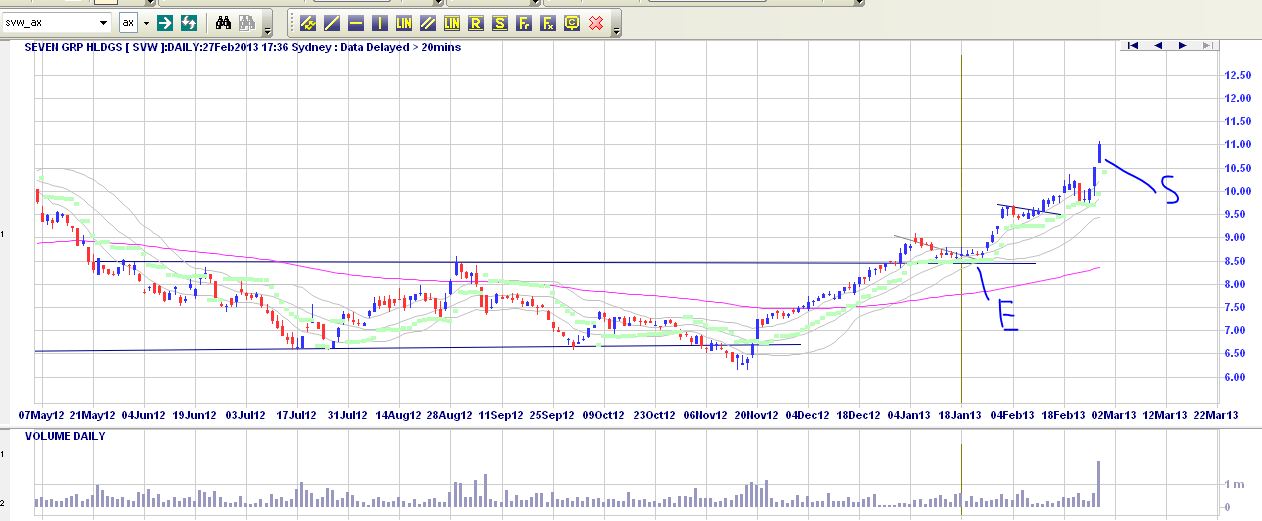
Task: Click the tallest volume bar at far right
Action: [1098, 483]
